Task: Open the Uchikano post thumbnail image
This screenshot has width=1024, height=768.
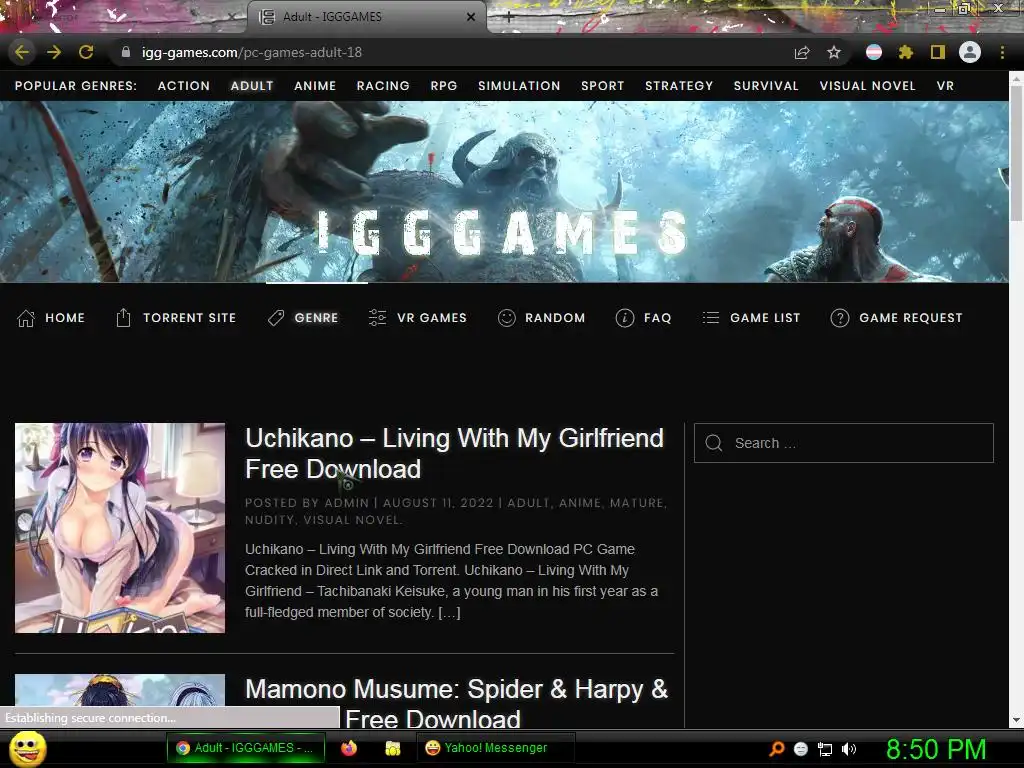Action: pyautogui.click(x=120, y=528)
